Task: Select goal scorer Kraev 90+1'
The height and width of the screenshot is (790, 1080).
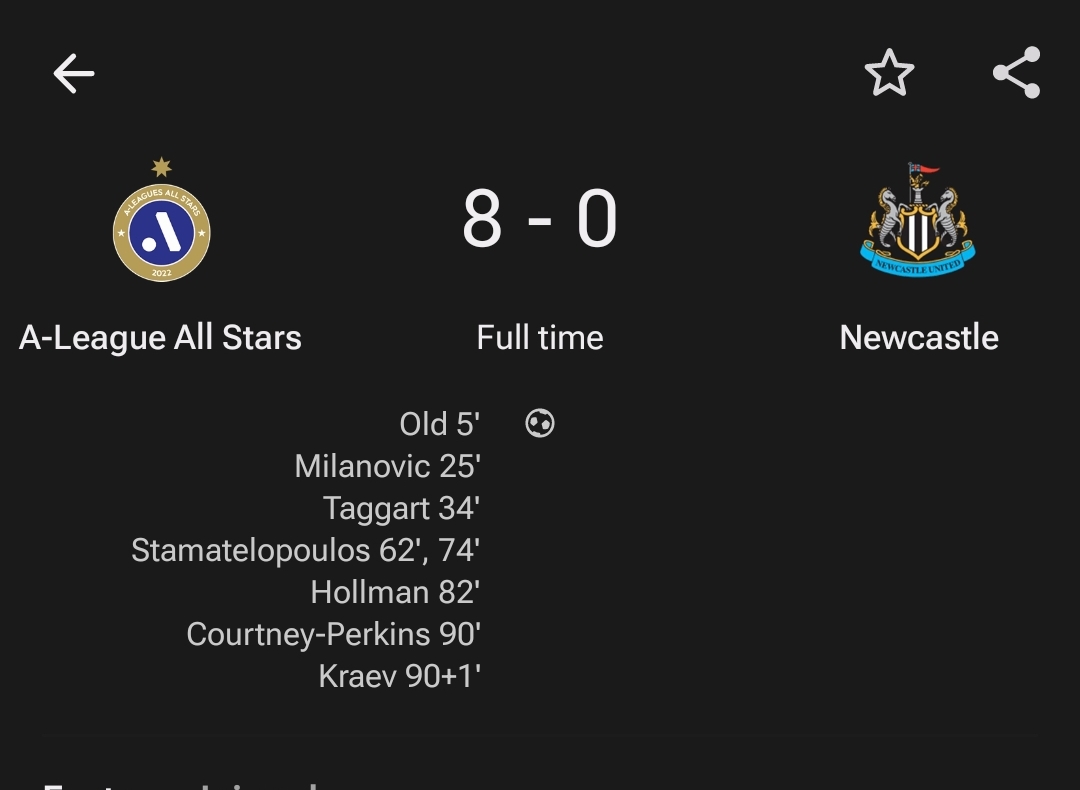Action: [399, 676]
